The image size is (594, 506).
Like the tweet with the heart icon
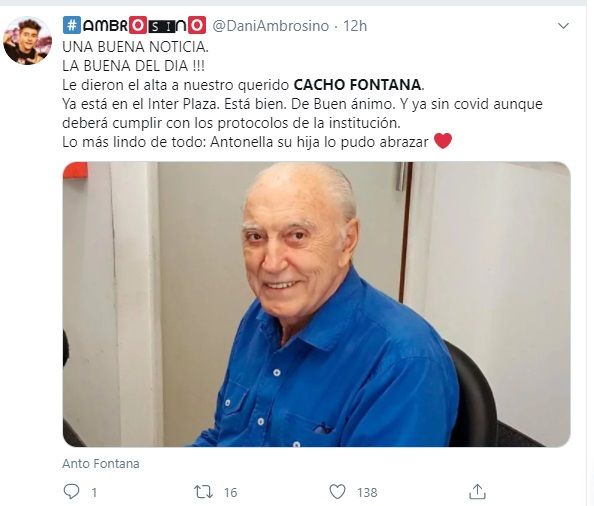click(337, 492)
